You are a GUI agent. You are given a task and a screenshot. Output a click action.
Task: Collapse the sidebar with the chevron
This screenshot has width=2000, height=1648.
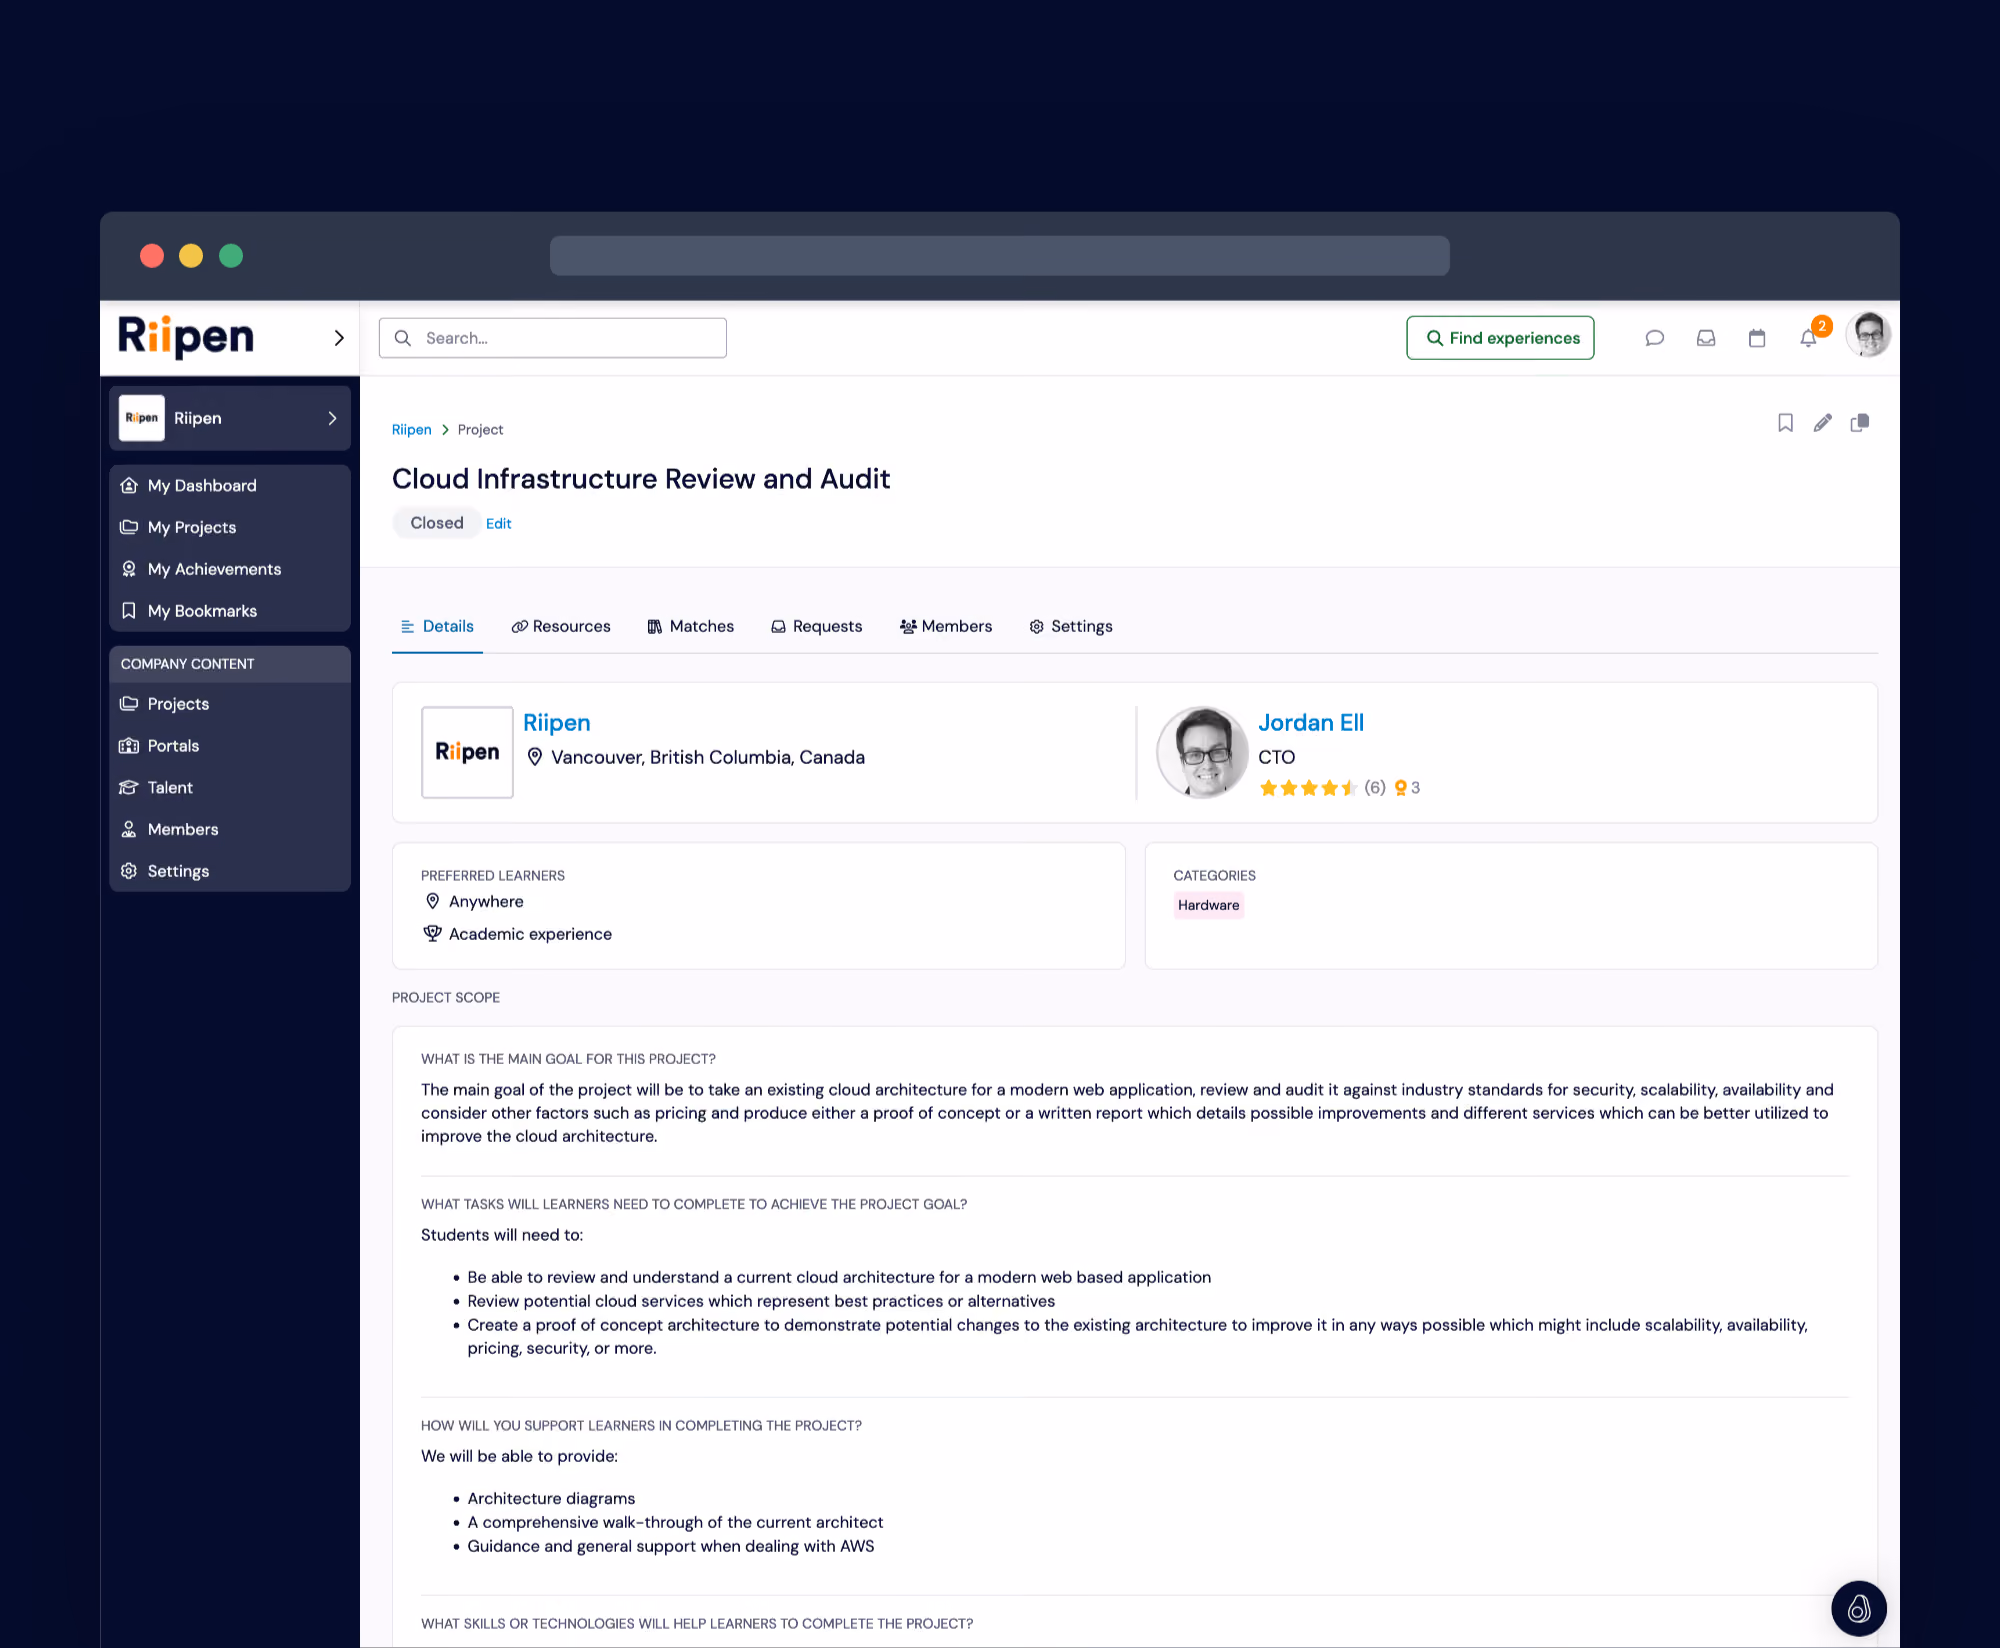pyautogui.click(x=338, y=338)
